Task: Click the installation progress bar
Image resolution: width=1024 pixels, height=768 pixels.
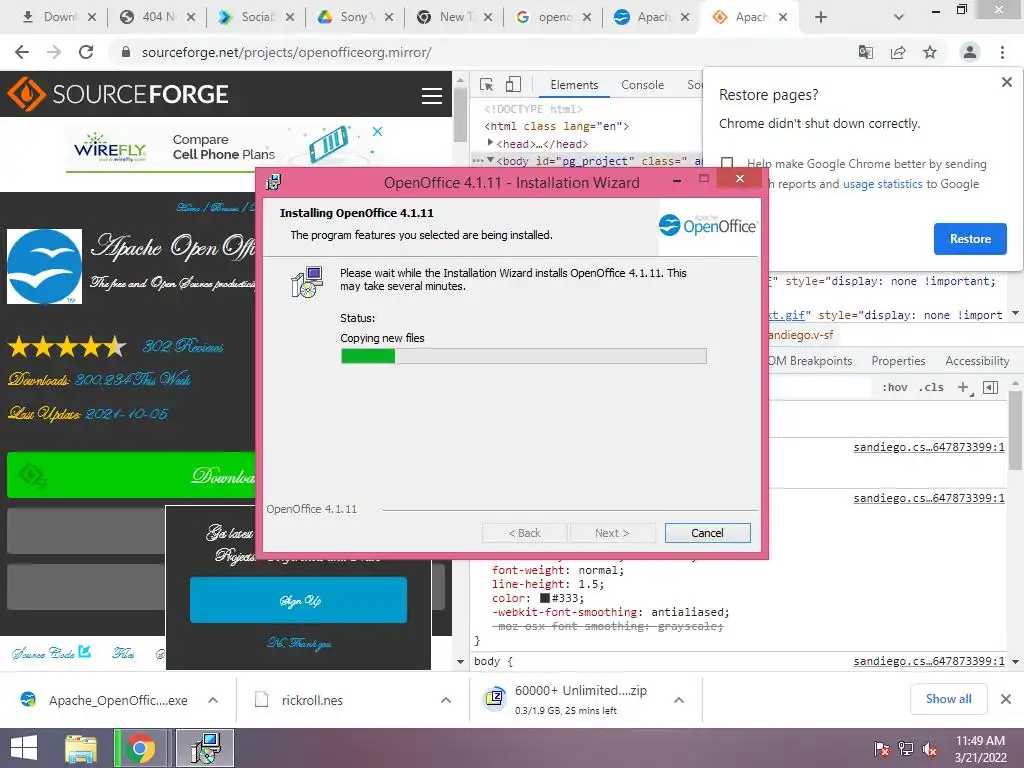Action: tap(523, 356)
